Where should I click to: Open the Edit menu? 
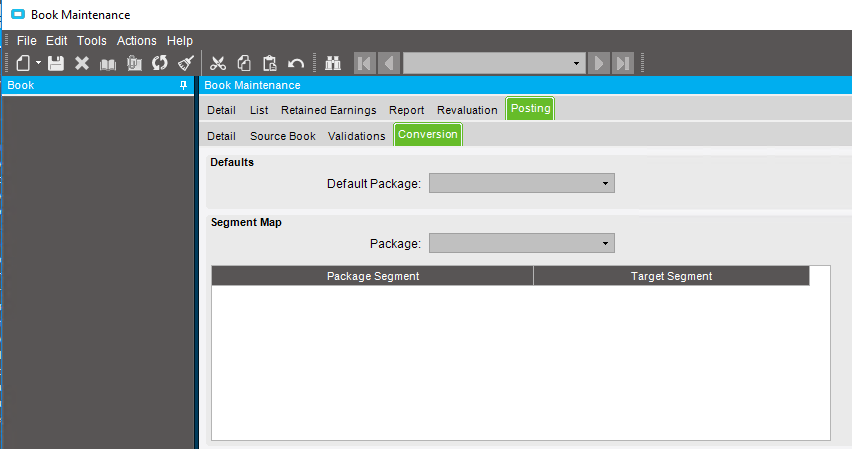click(57, 41)
